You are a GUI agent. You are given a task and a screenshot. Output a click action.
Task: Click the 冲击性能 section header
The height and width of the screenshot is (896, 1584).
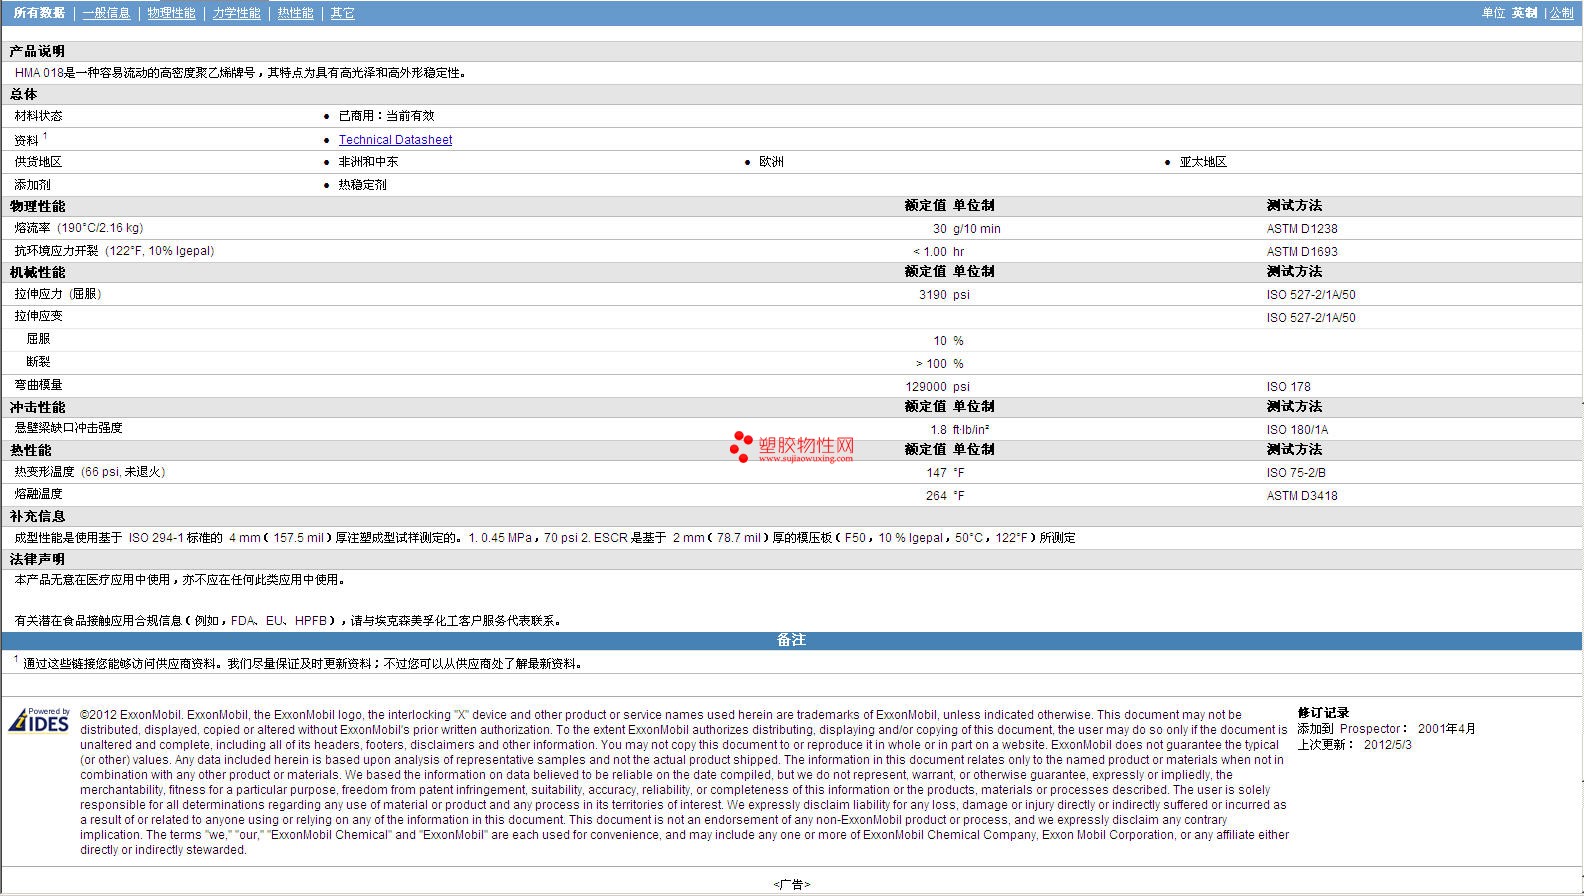[37, 407]
